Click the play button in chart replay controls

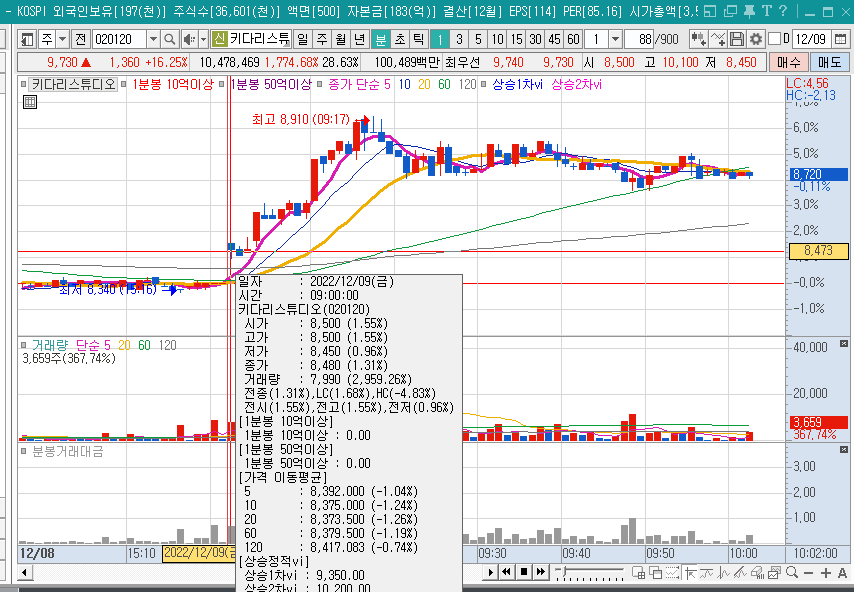tap(491, 572)
